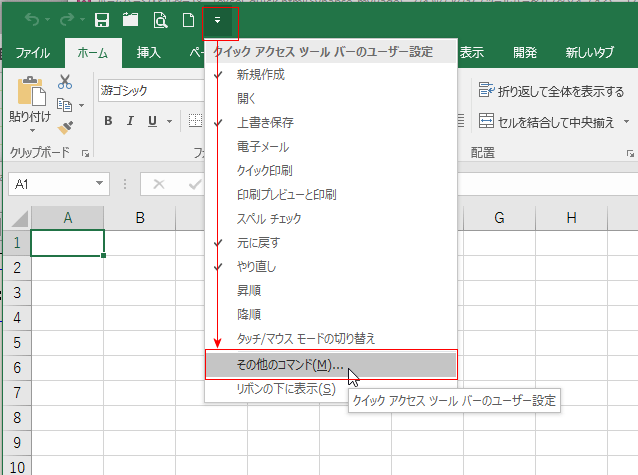Toggle 開く in the customize menu

tap(331, 99)
